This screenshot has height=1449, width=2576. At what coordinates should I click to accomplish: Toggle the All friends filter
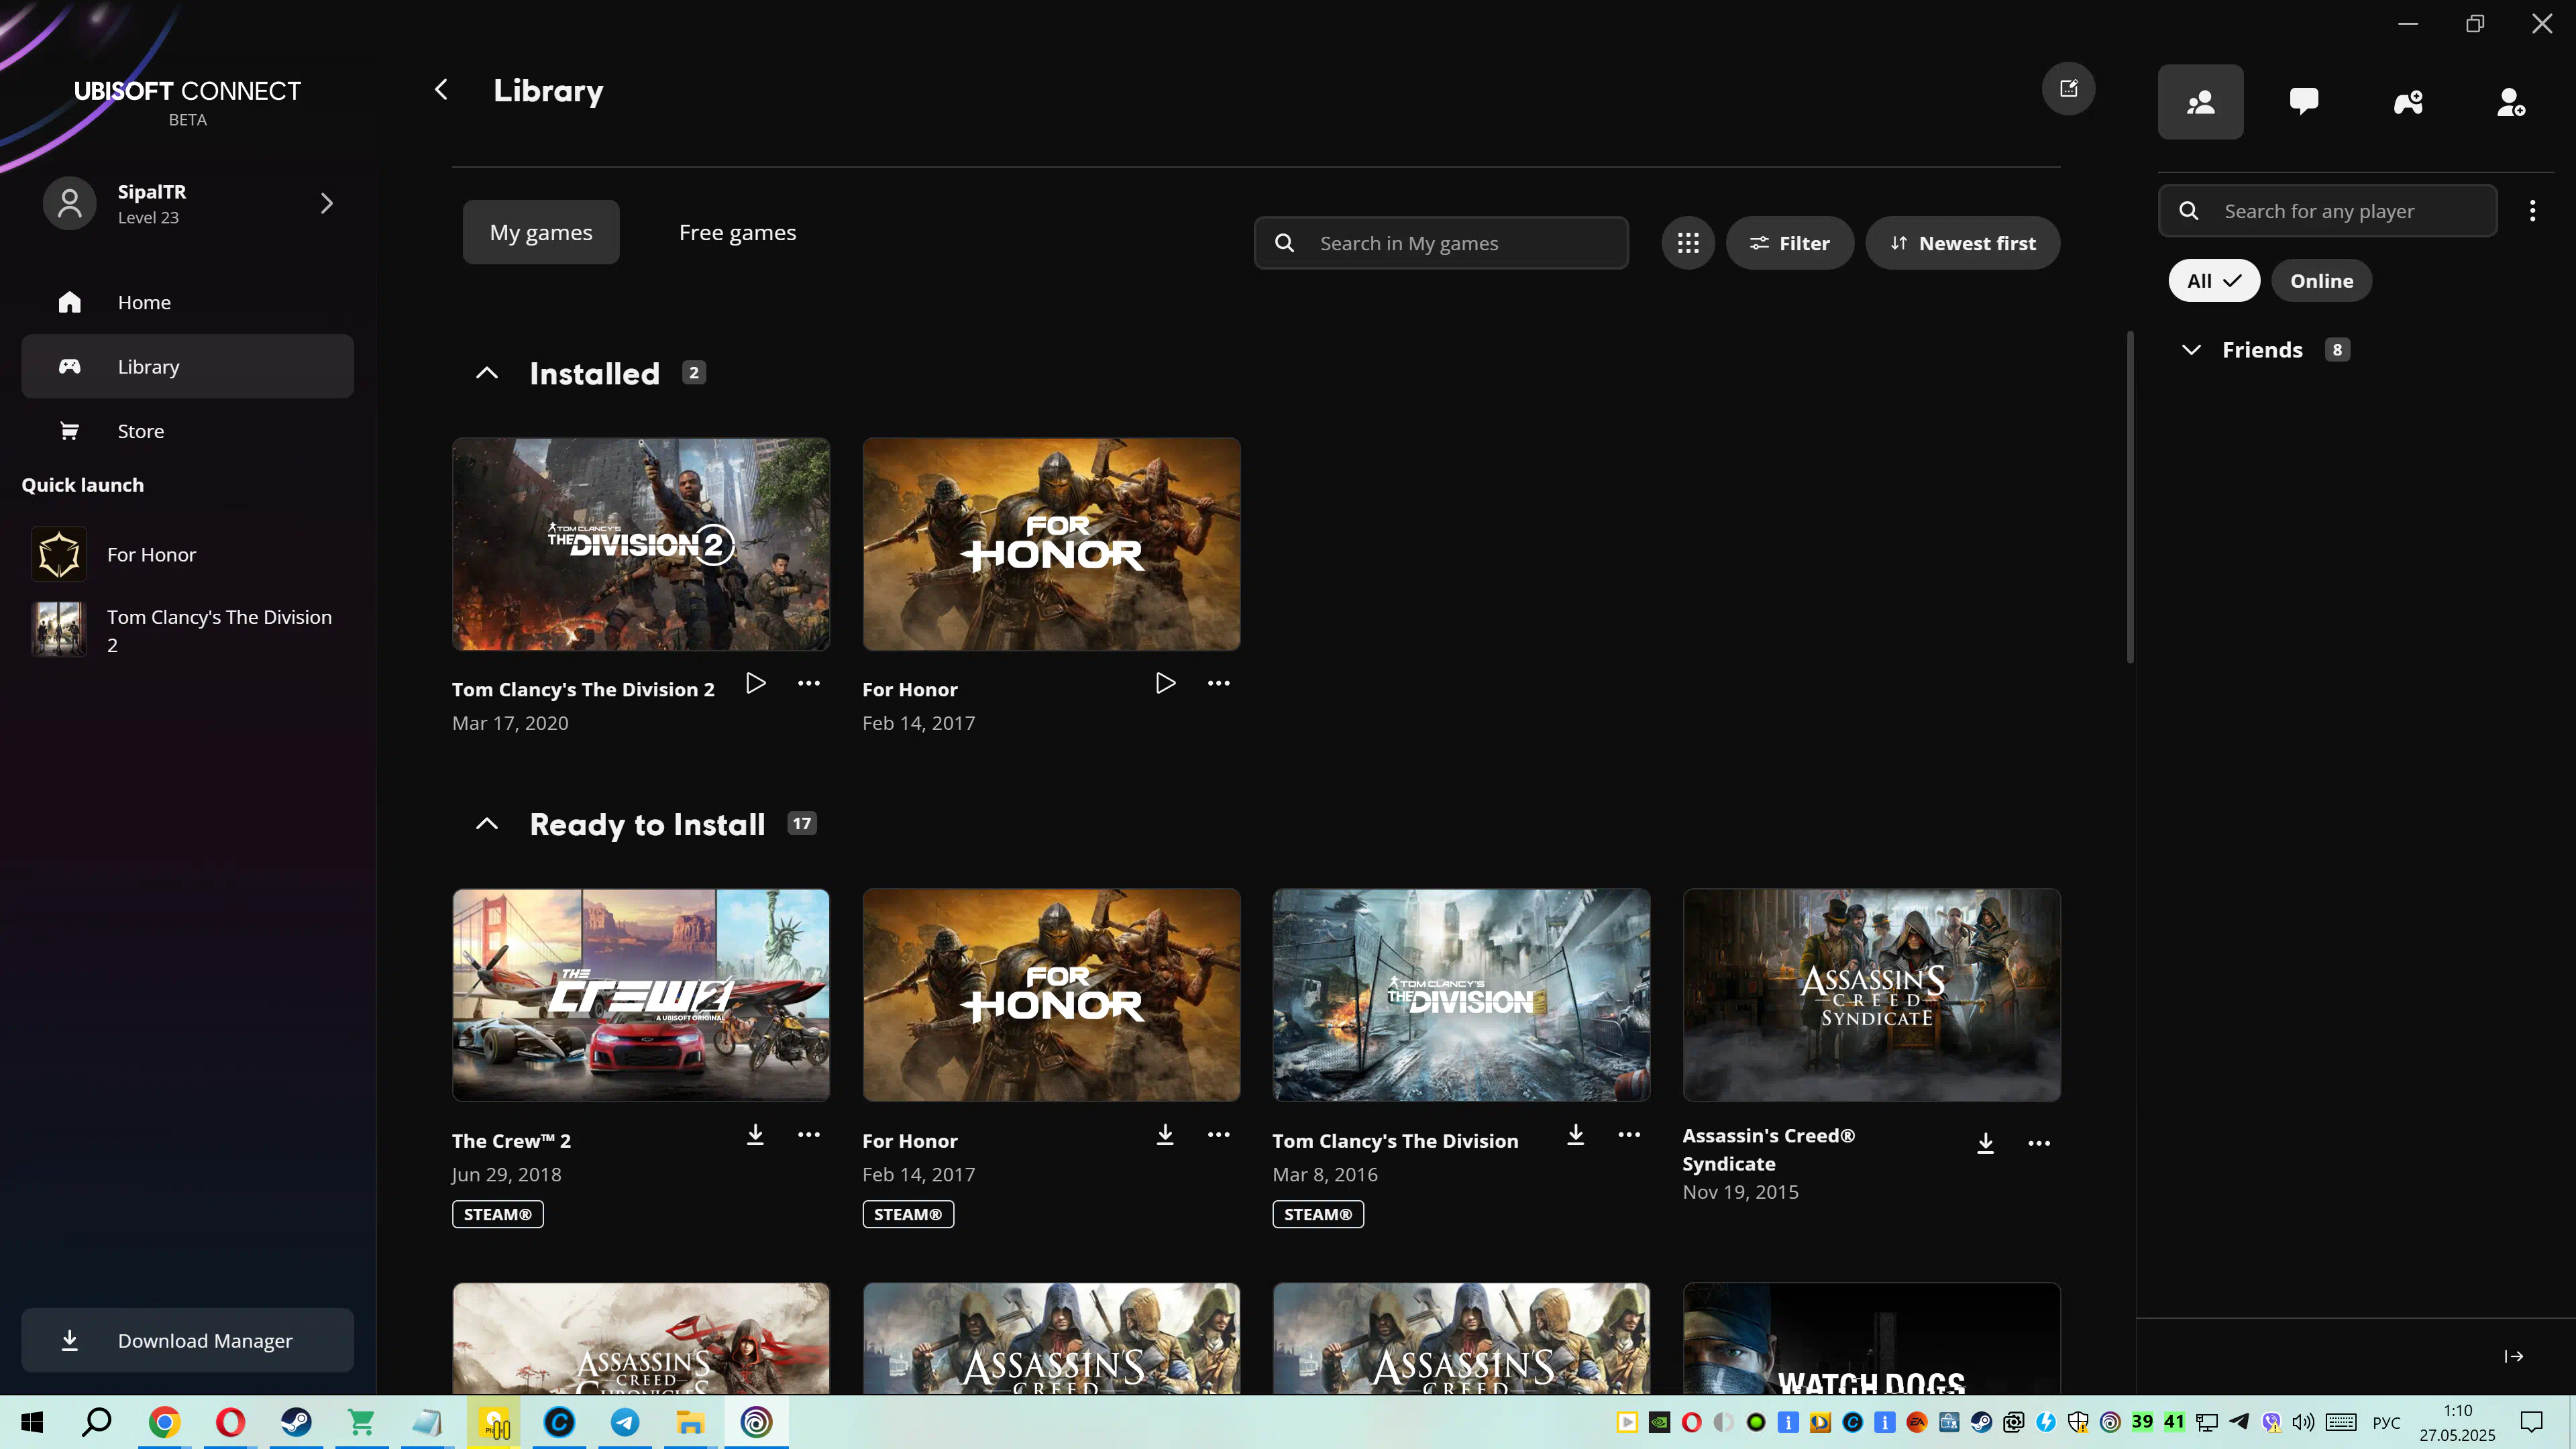tap(2214, 281)
